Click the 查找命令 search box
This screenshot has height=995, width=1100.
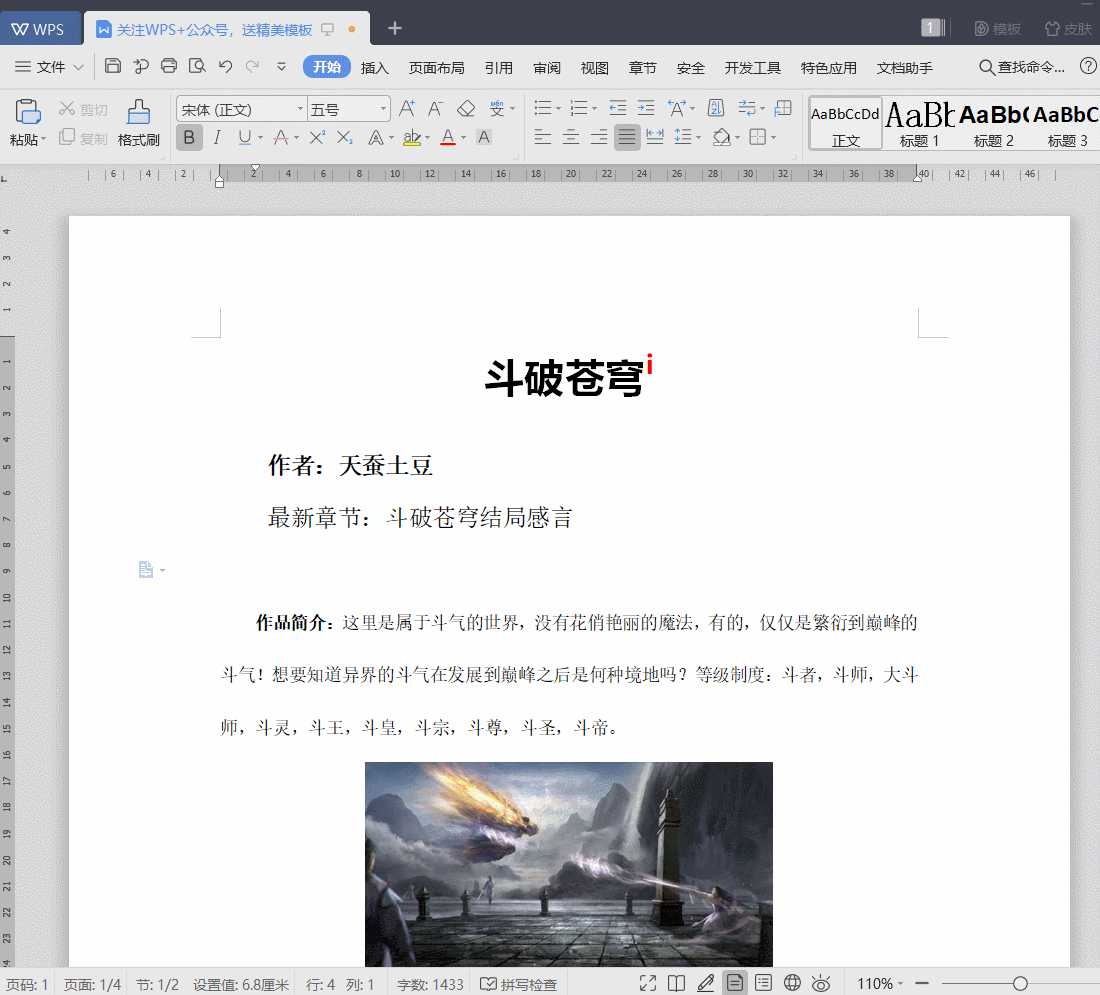(1022, 67)
